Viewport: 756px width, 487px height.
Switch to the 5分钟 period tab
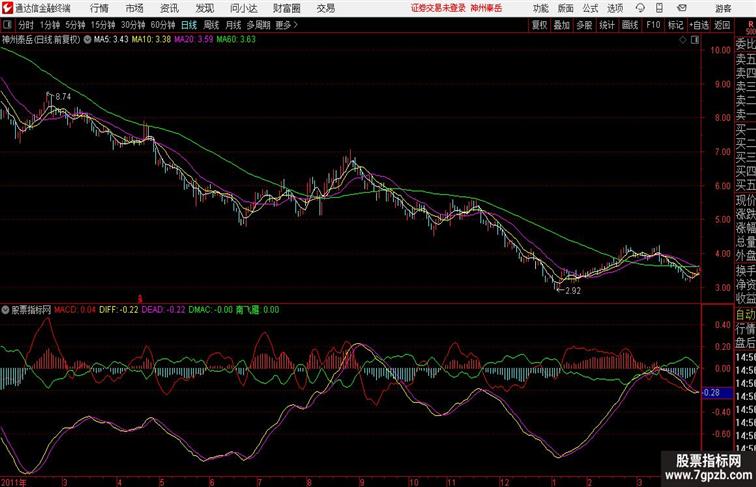[x=75, y=25]
